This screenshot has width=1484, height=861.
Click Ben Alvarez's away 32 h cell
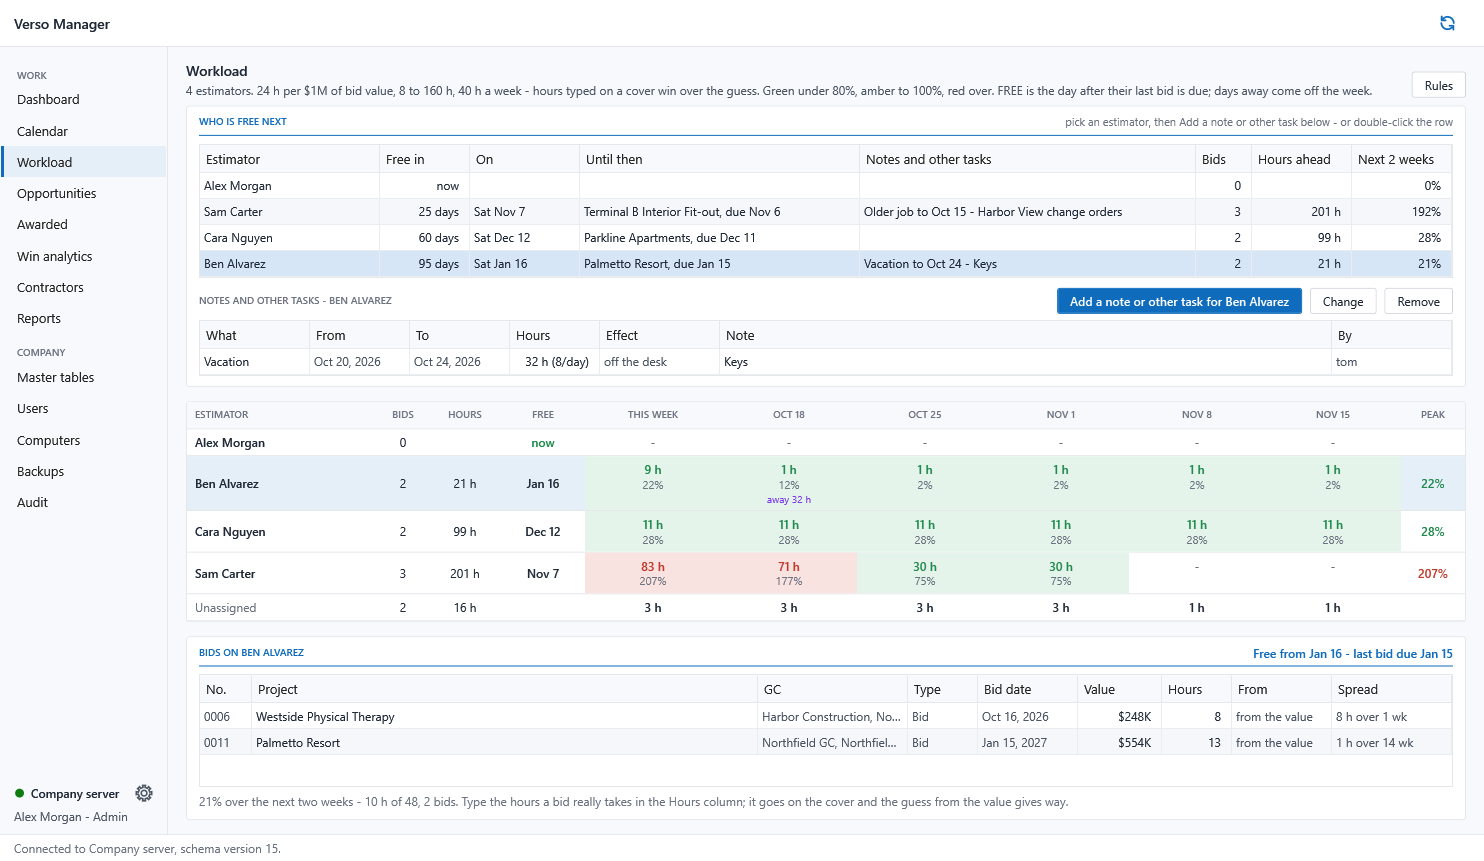tap(789, 483)
